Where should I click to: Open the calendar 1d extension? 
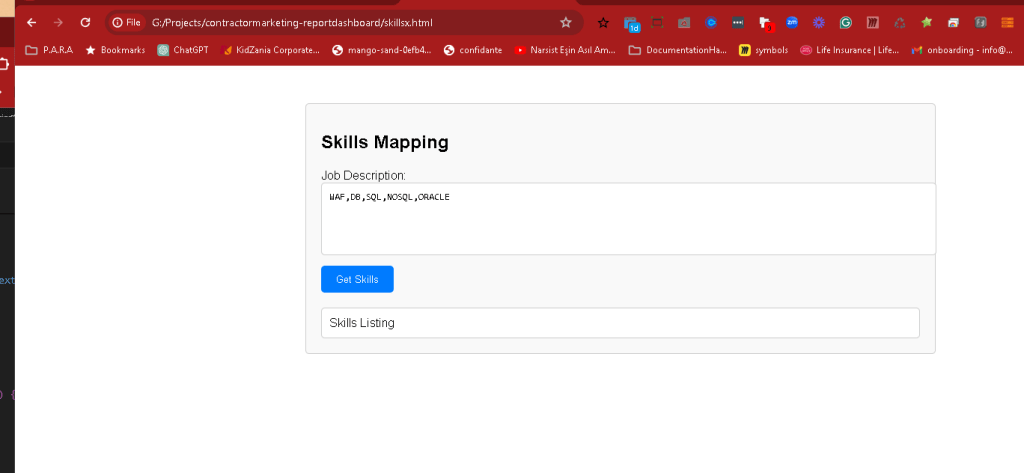pyautogui.click(x=631, y=24)
